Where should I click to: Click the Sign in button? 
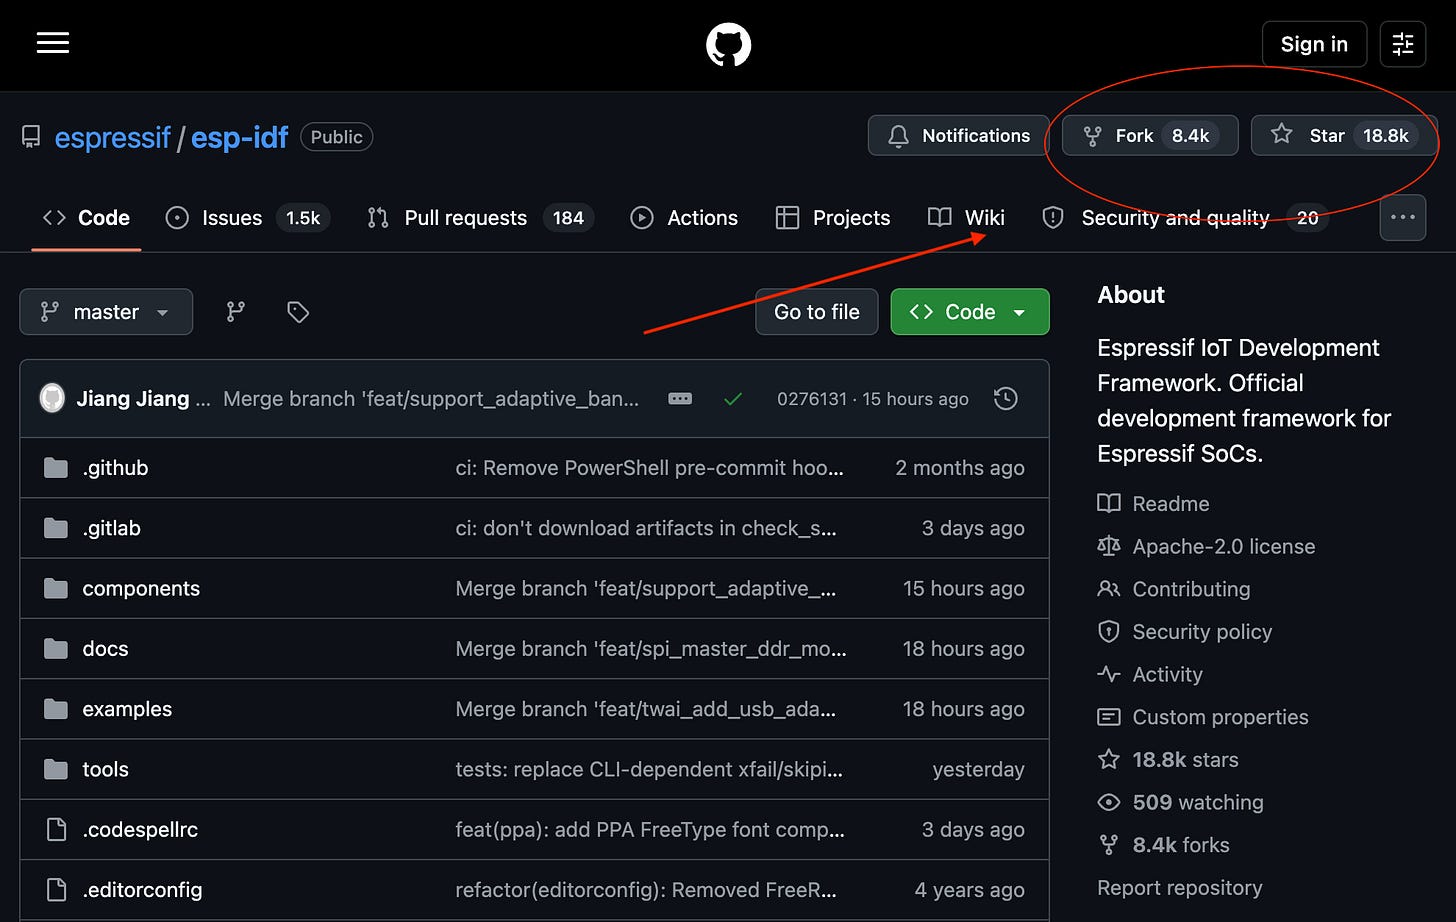pyautogui.click(x=1314, y=44)
